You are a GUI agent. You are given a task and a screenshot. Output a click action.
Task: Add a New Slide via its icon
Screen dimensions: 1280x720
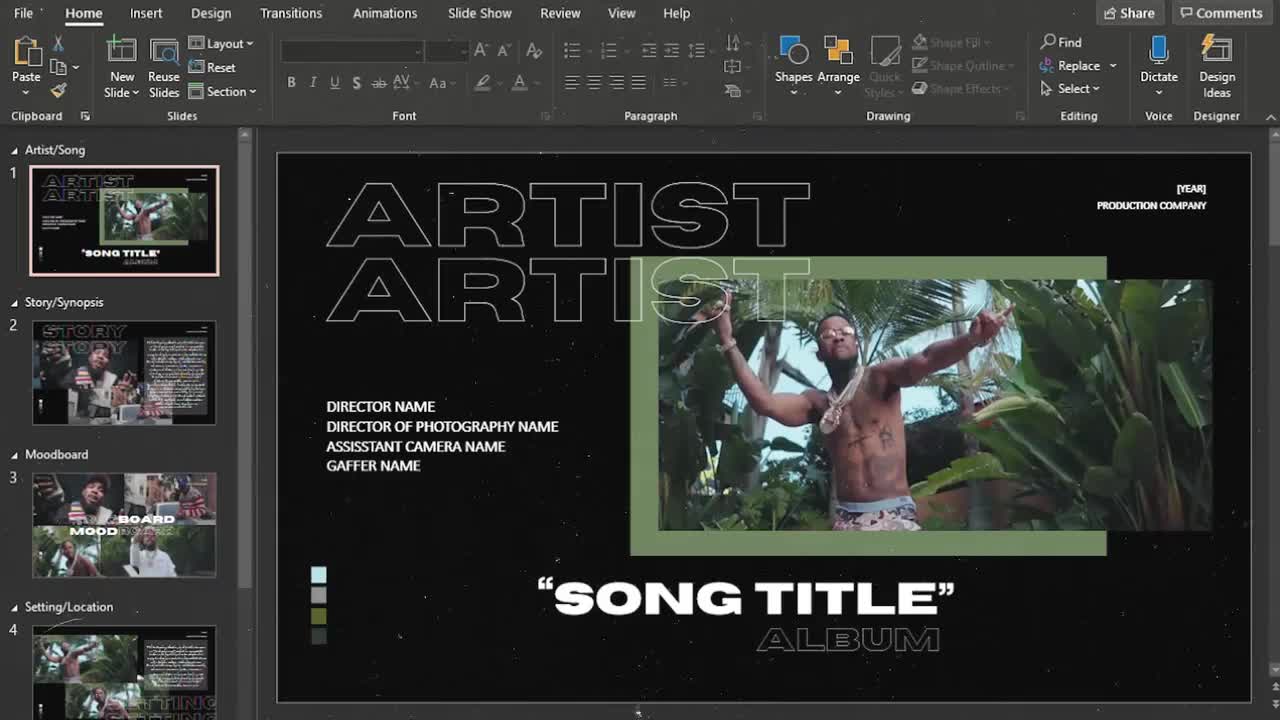122,51
